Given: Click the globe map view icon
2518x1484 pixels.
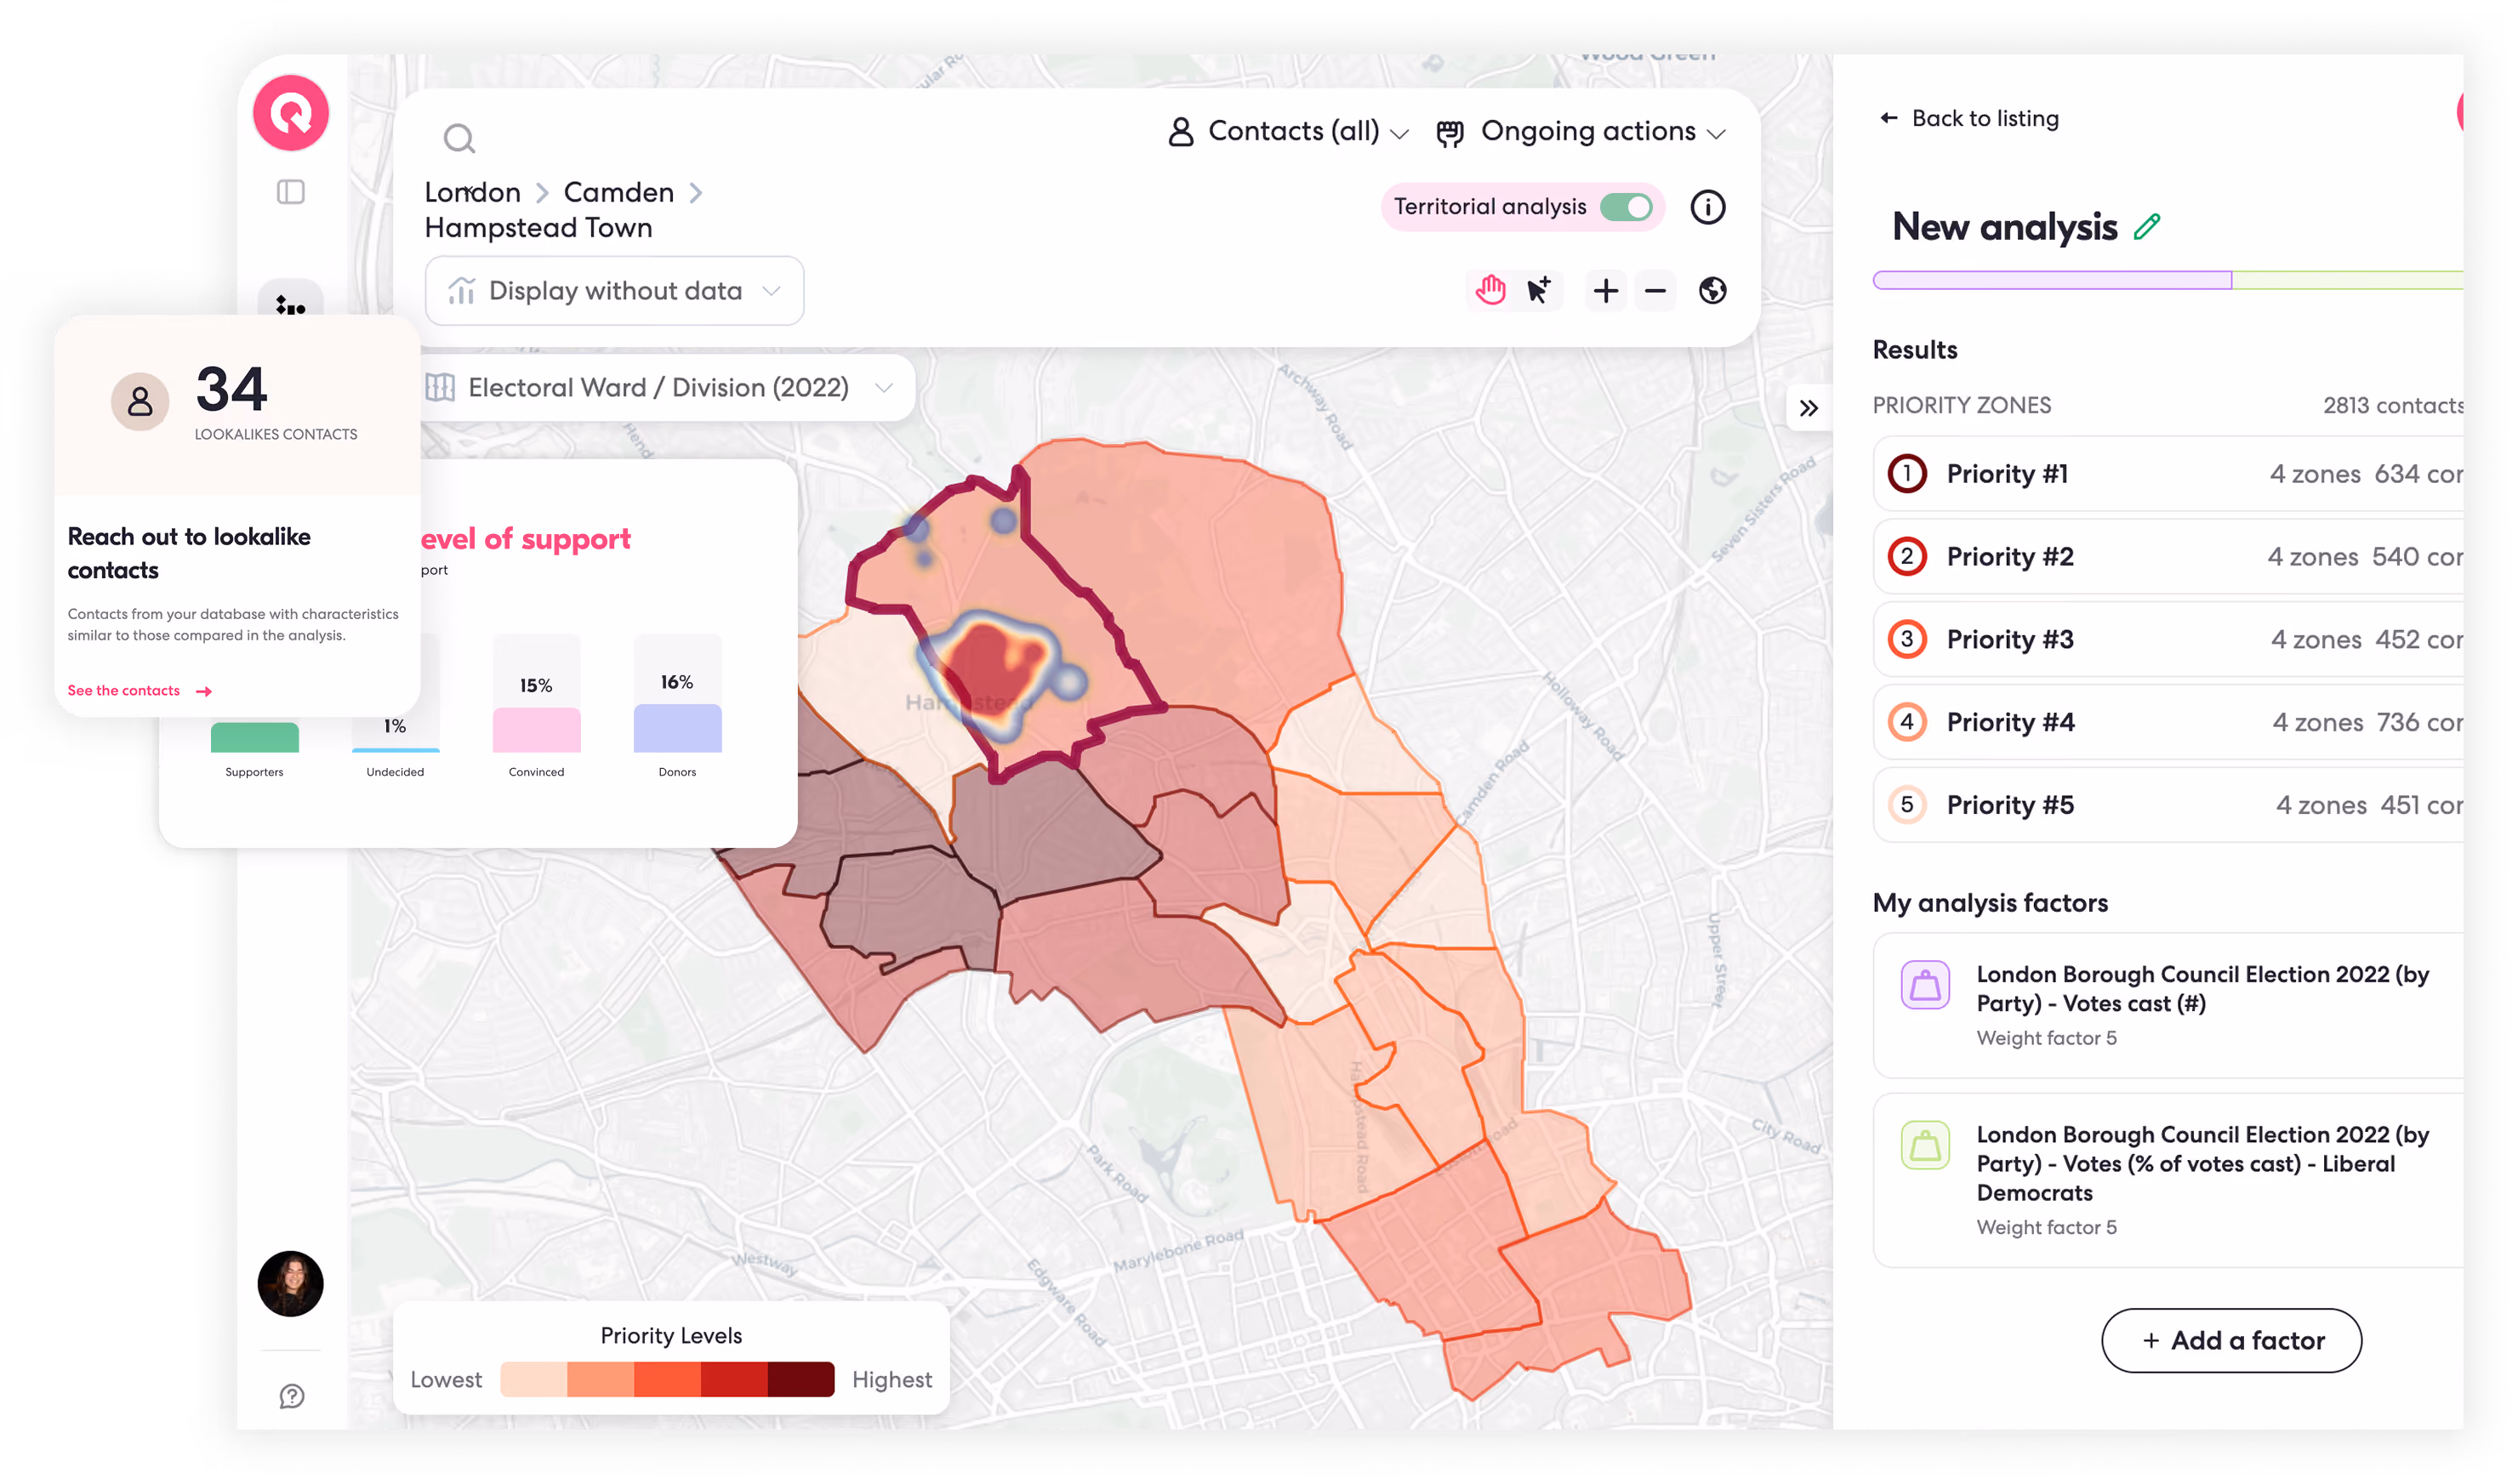Looking at the screenshot, I should pyautogui.click(x=1712, y=290).
